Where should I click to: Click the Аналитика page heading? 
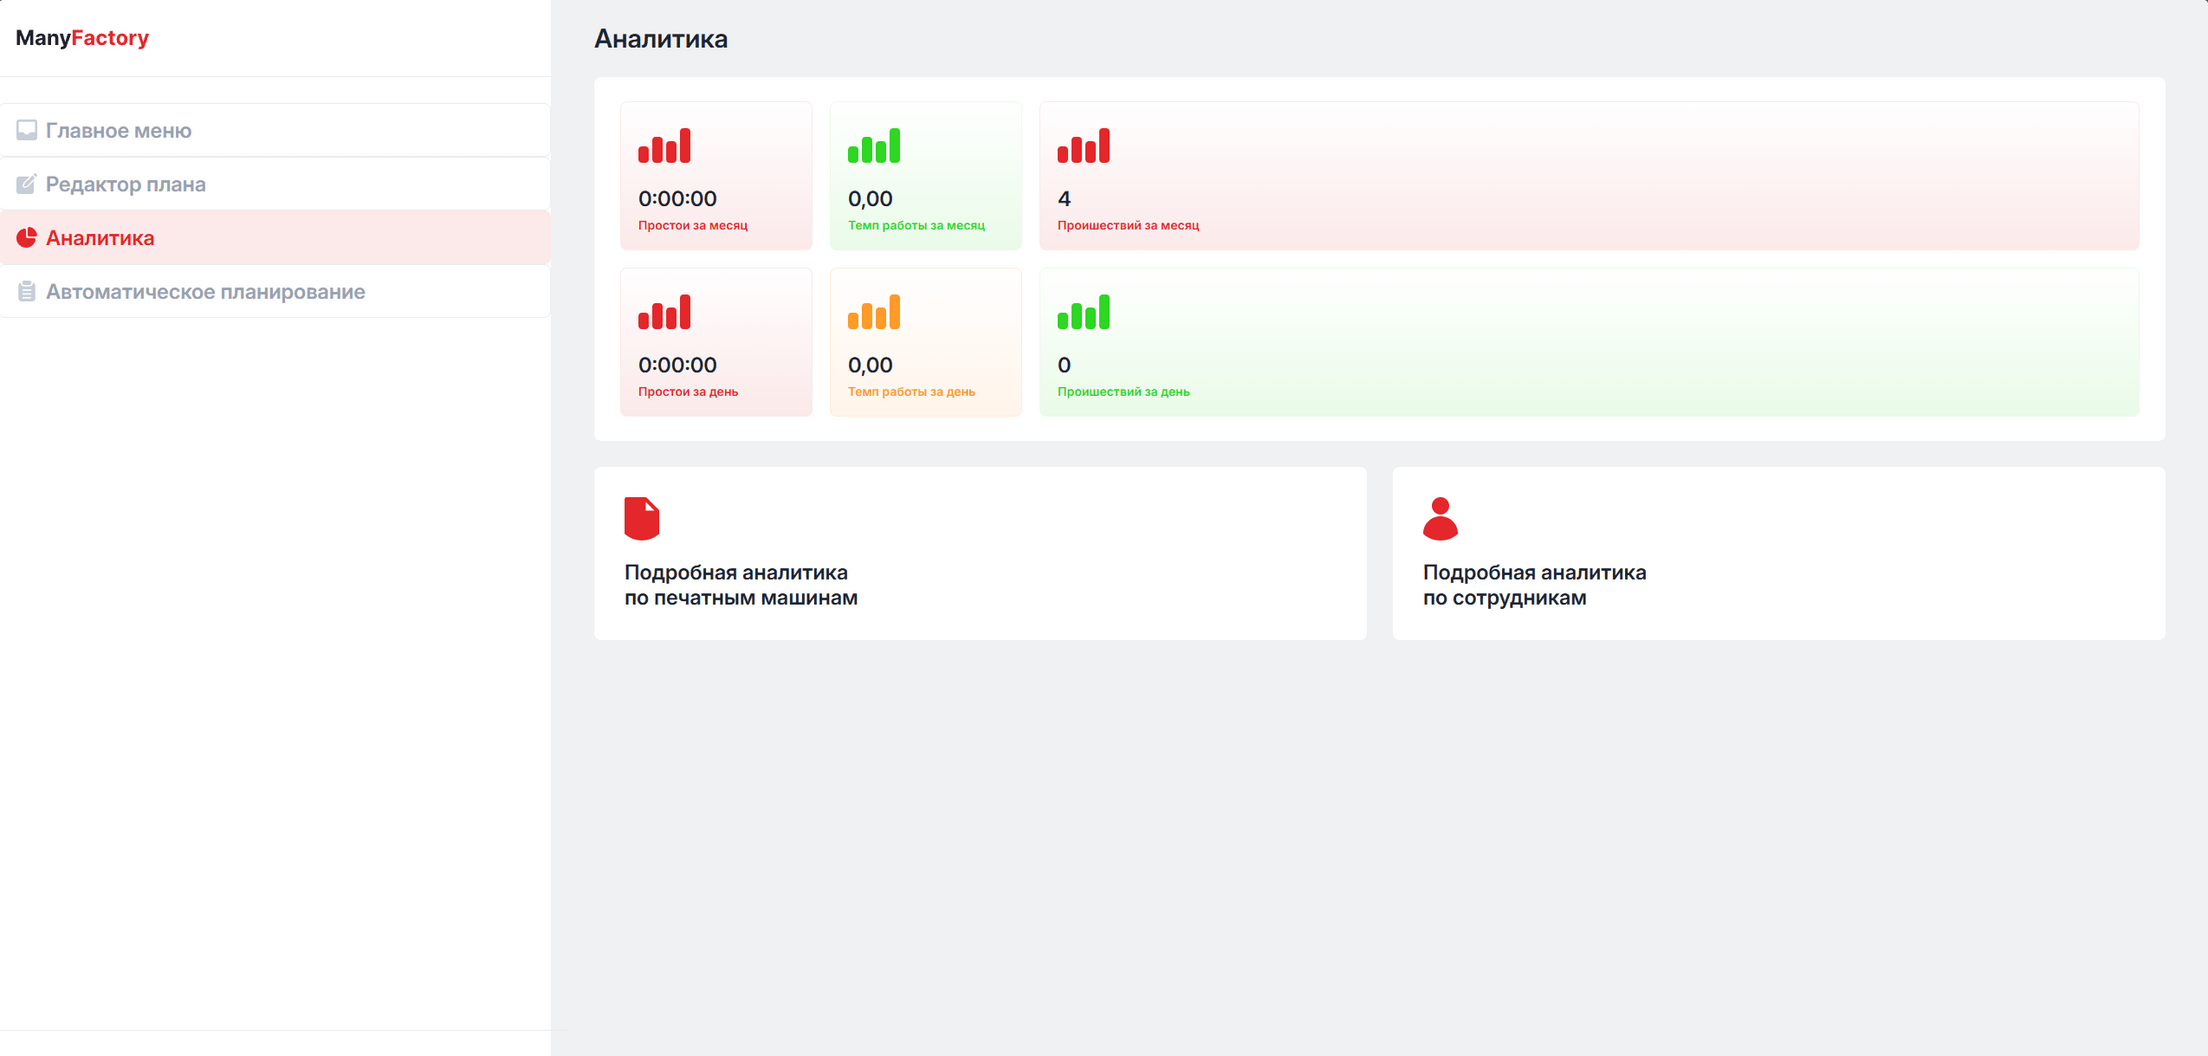click(x=661, y=39)
